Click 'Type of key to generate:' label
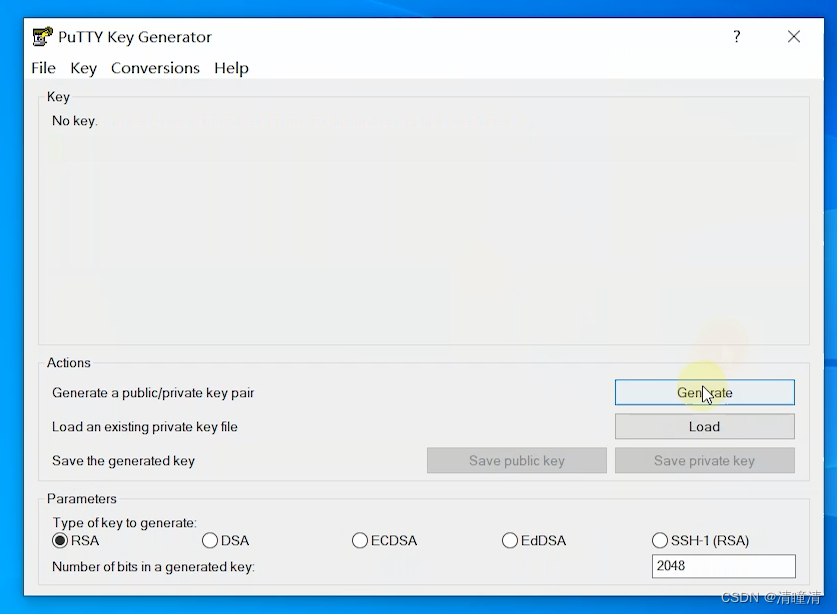837x614 pixels. tap(124, 523)
